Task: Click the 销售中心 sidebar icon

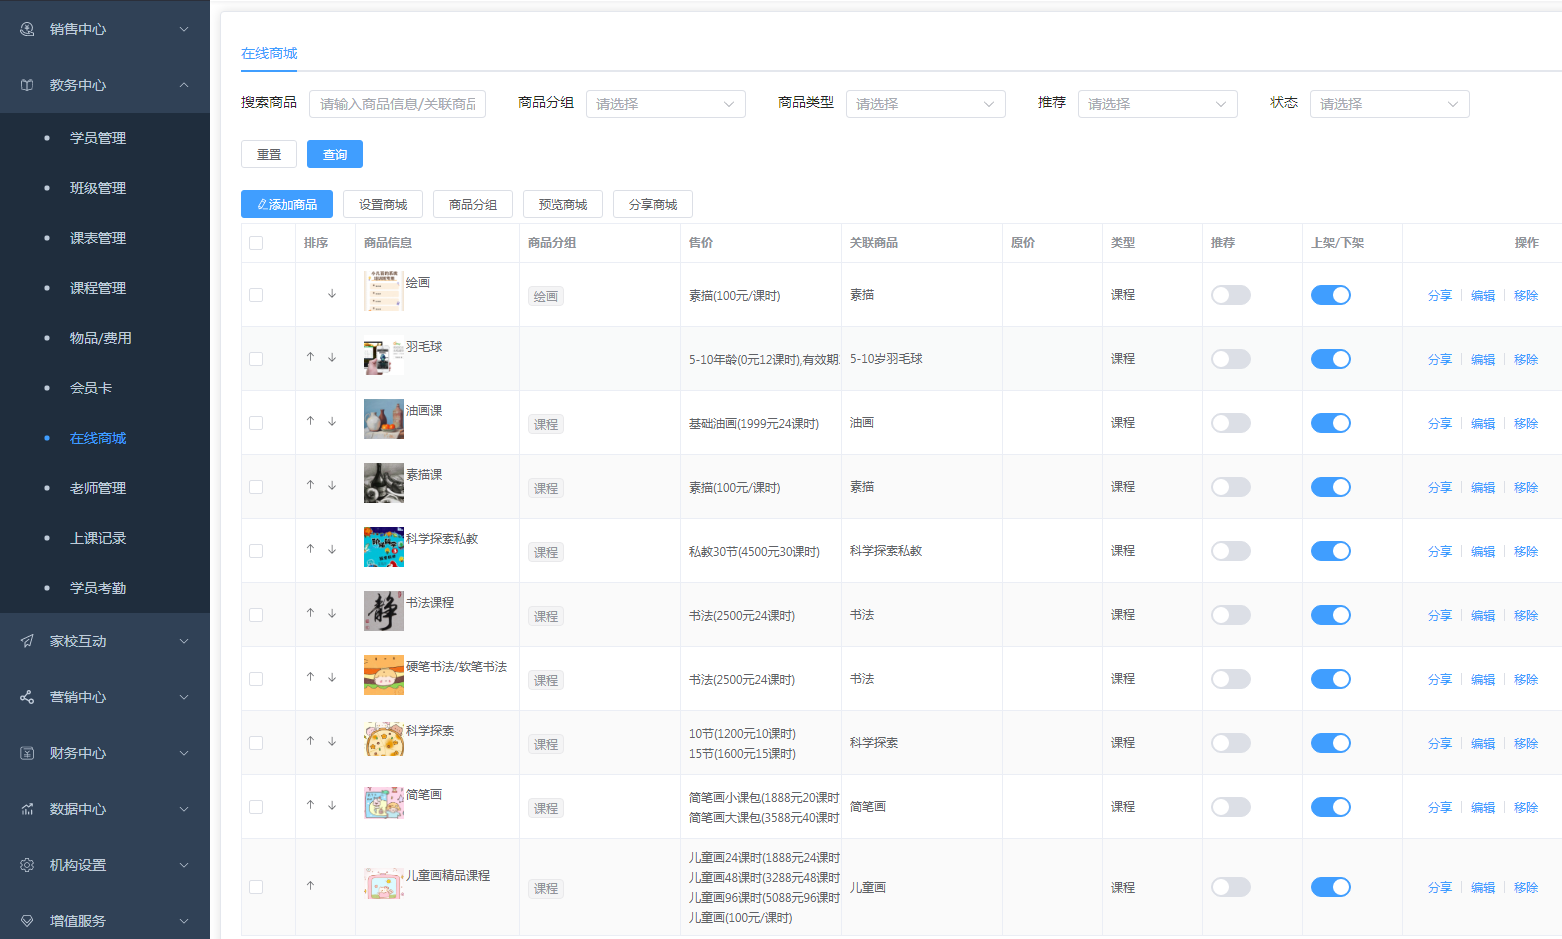Action: click(27, 29)
